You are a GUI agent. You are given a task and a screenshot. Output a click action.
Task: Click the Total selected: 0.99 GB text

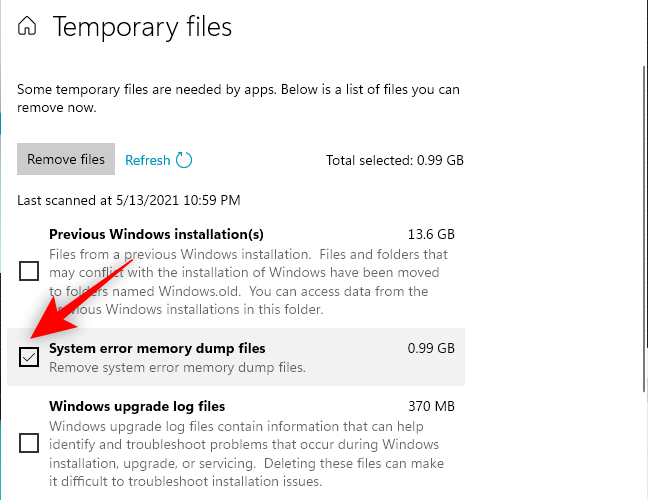point(394,160)
